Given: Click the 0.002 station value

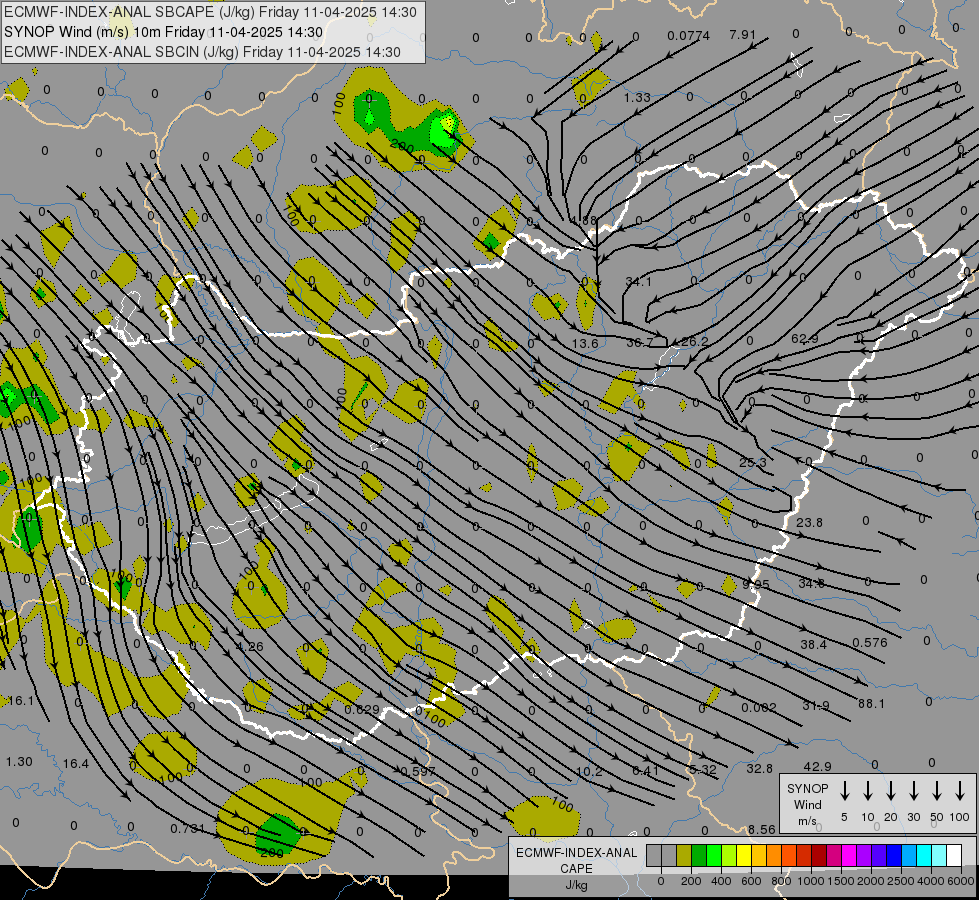Looking at the screenshot, I should tap(759, 707).
